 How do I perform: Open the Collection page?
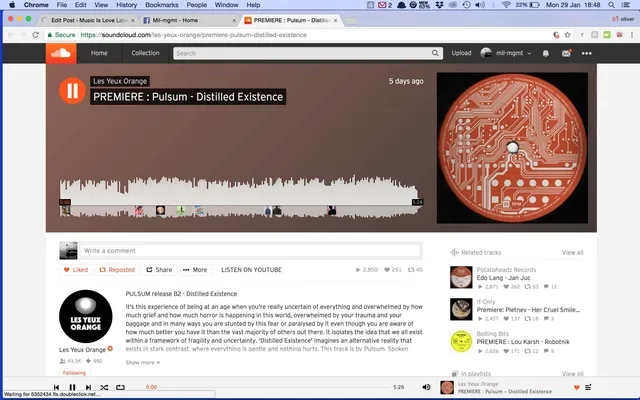[x=145, y=53]
